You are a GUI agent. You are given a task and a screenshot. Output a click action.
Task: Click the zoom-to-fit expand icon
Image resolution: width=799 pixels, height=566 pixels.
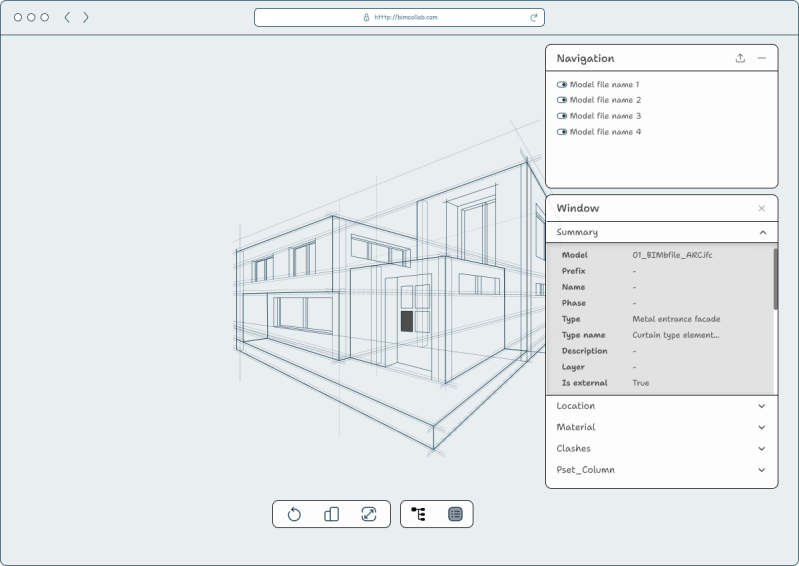(x=368, y=514)
